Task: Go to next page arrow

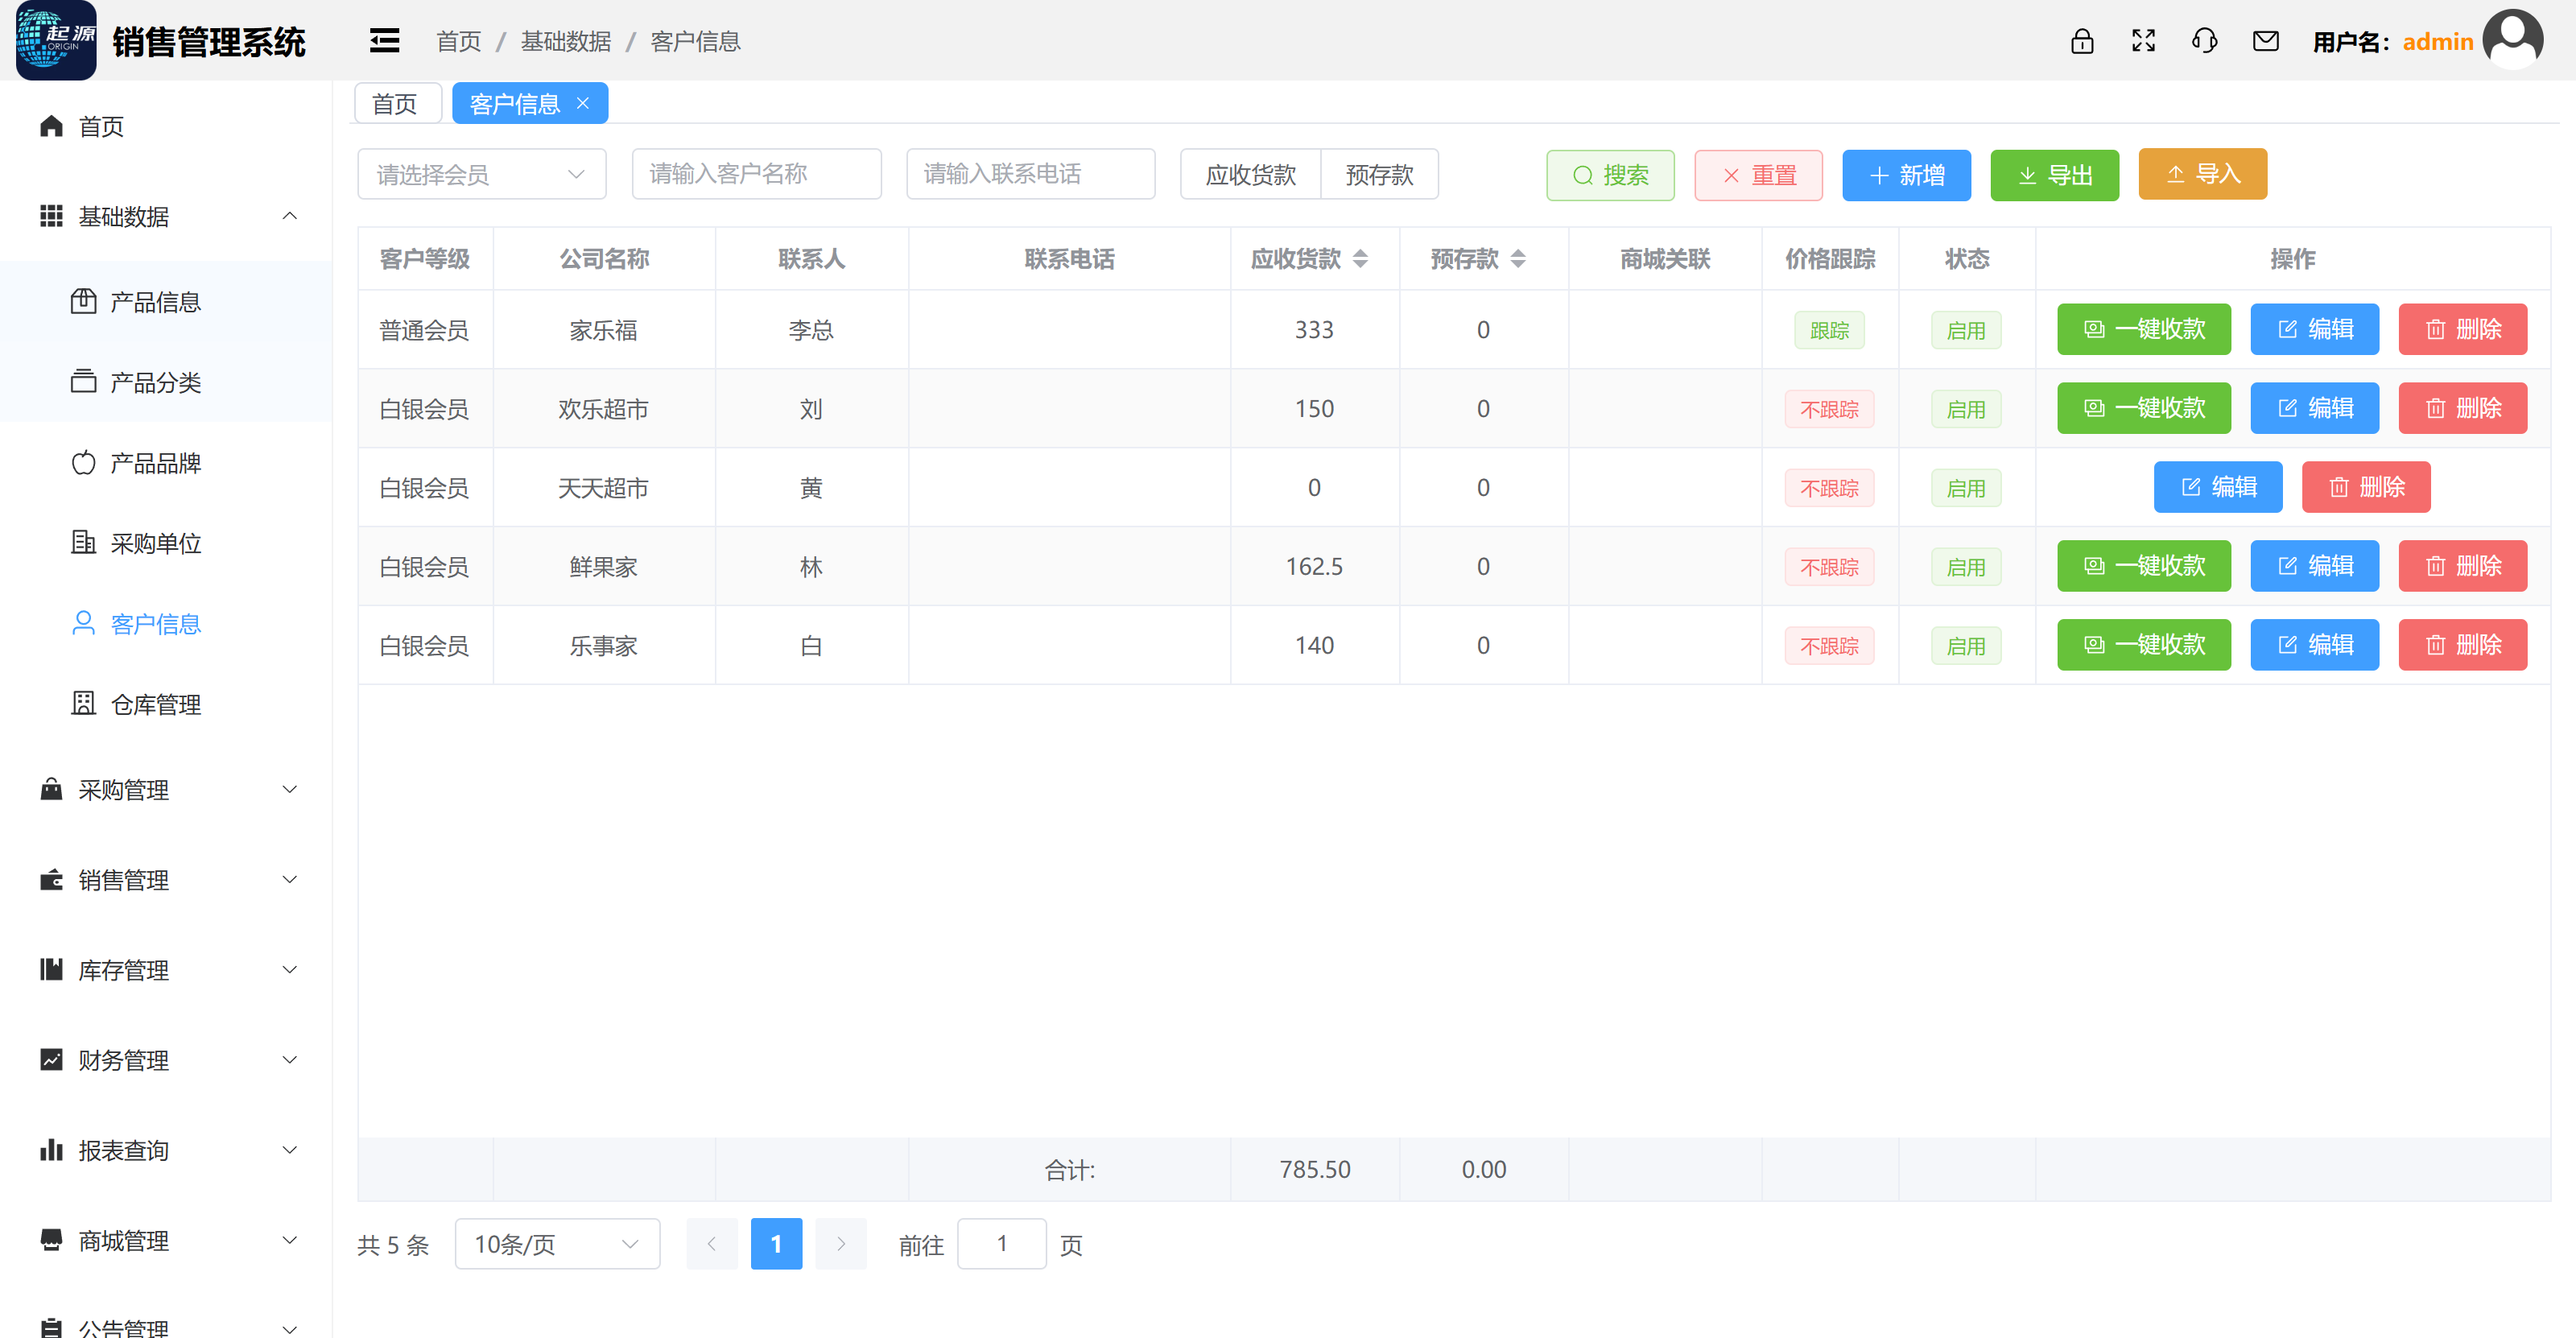Action: [841, 1244]
